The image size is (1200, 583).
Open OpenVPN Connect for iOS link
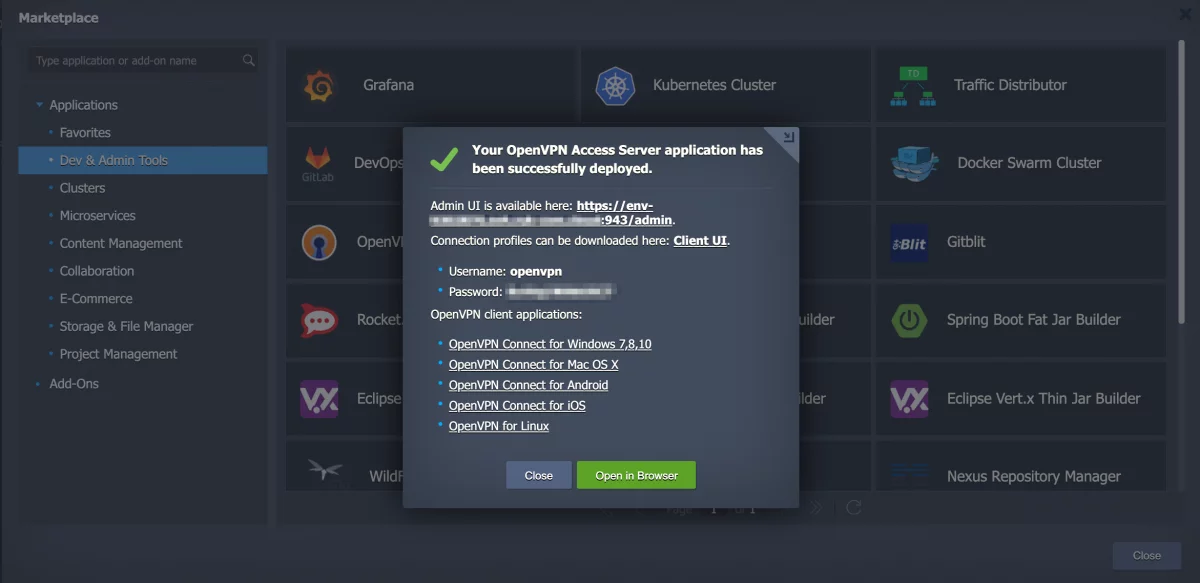tap(517, 406)
